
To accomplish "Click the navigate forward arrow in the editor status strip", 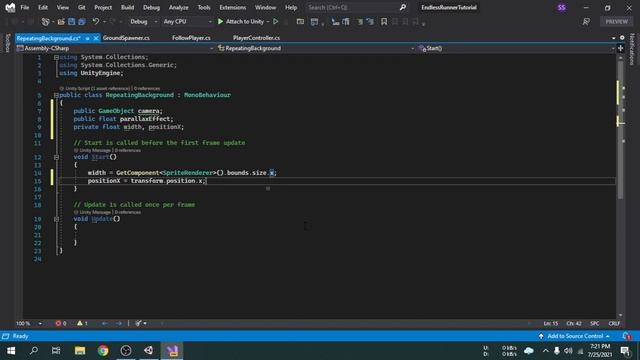I will click(x=119, y=323).
